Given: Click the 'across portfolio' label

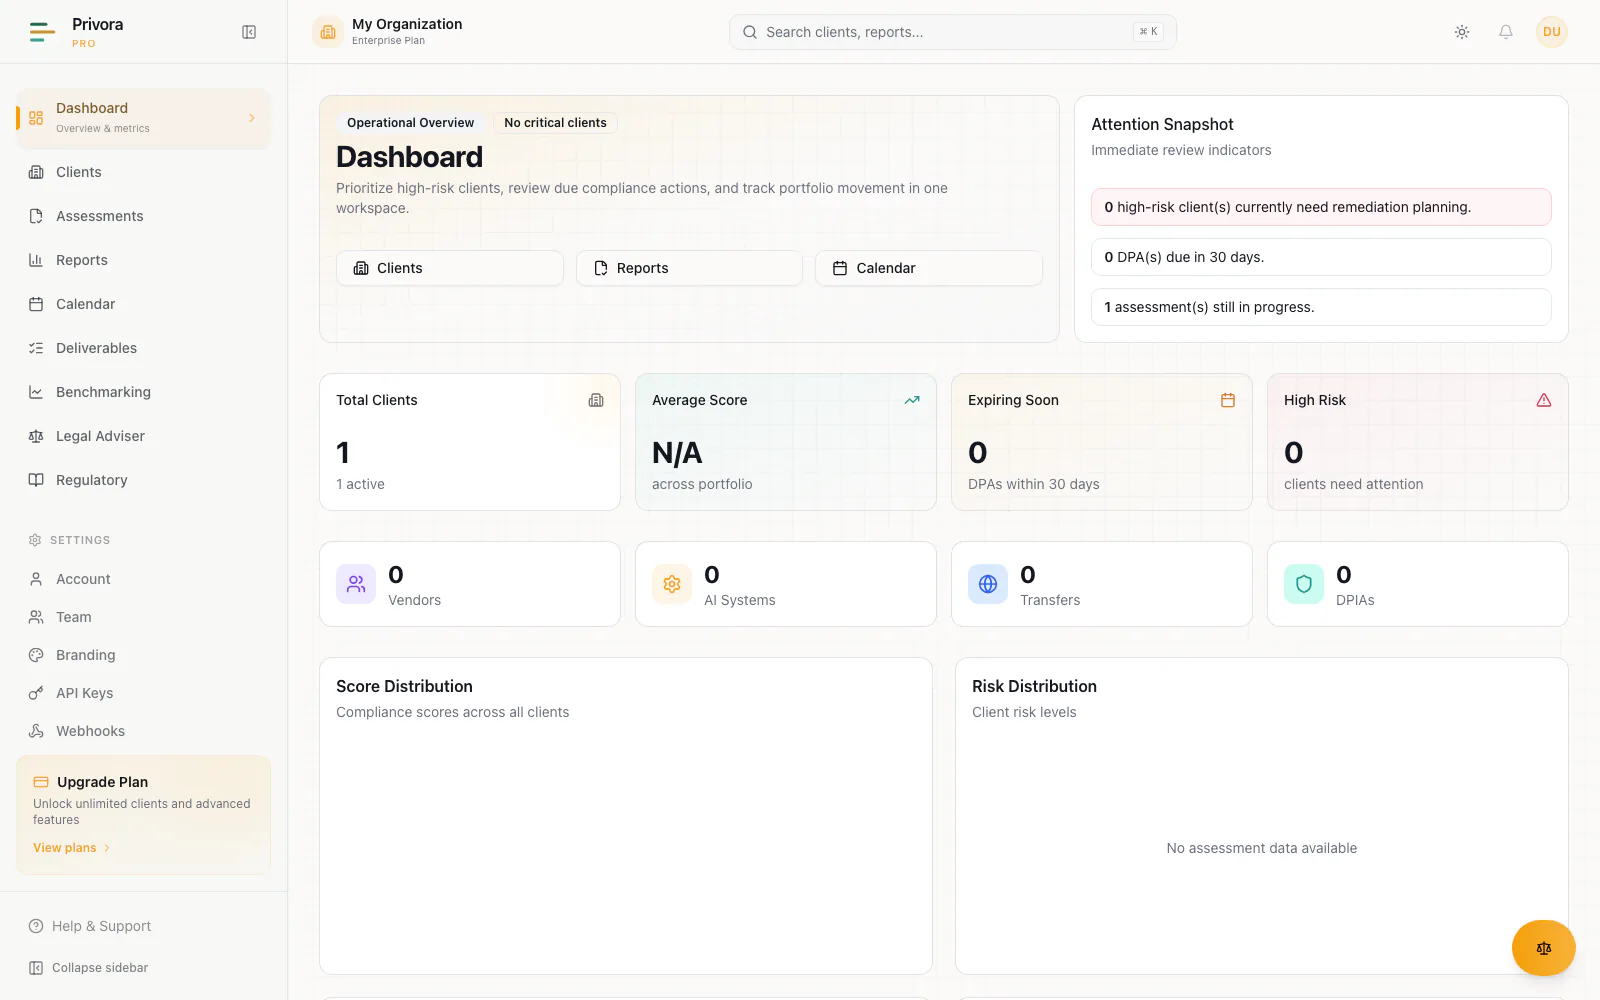Looking at the screenshot, I should click(x=702, y=484).
